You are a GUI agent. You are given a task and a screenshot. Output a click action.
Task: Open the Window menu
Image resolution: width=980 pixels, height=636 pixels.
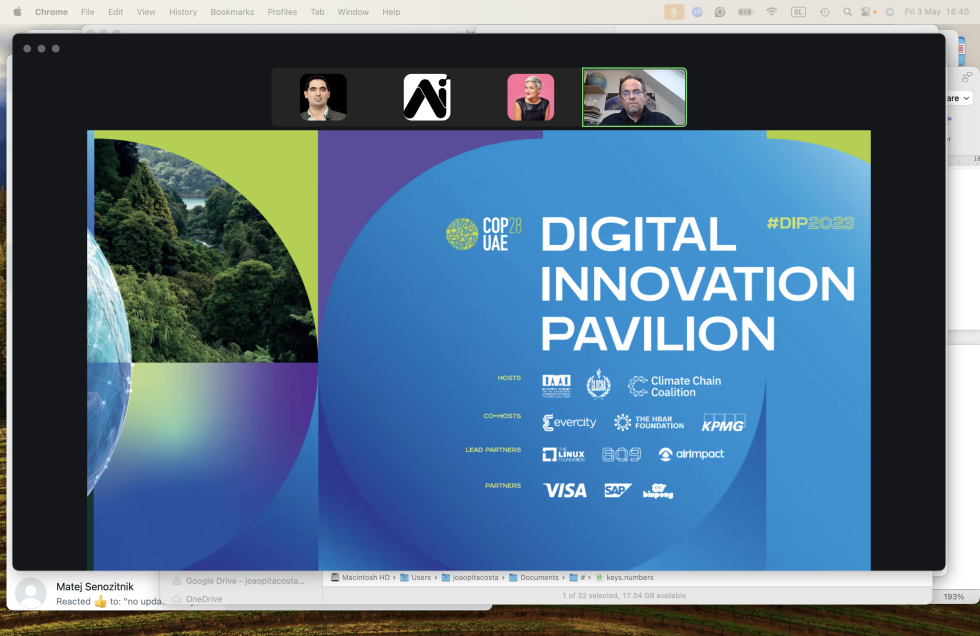pyautogui.click(x=353, y=12)
